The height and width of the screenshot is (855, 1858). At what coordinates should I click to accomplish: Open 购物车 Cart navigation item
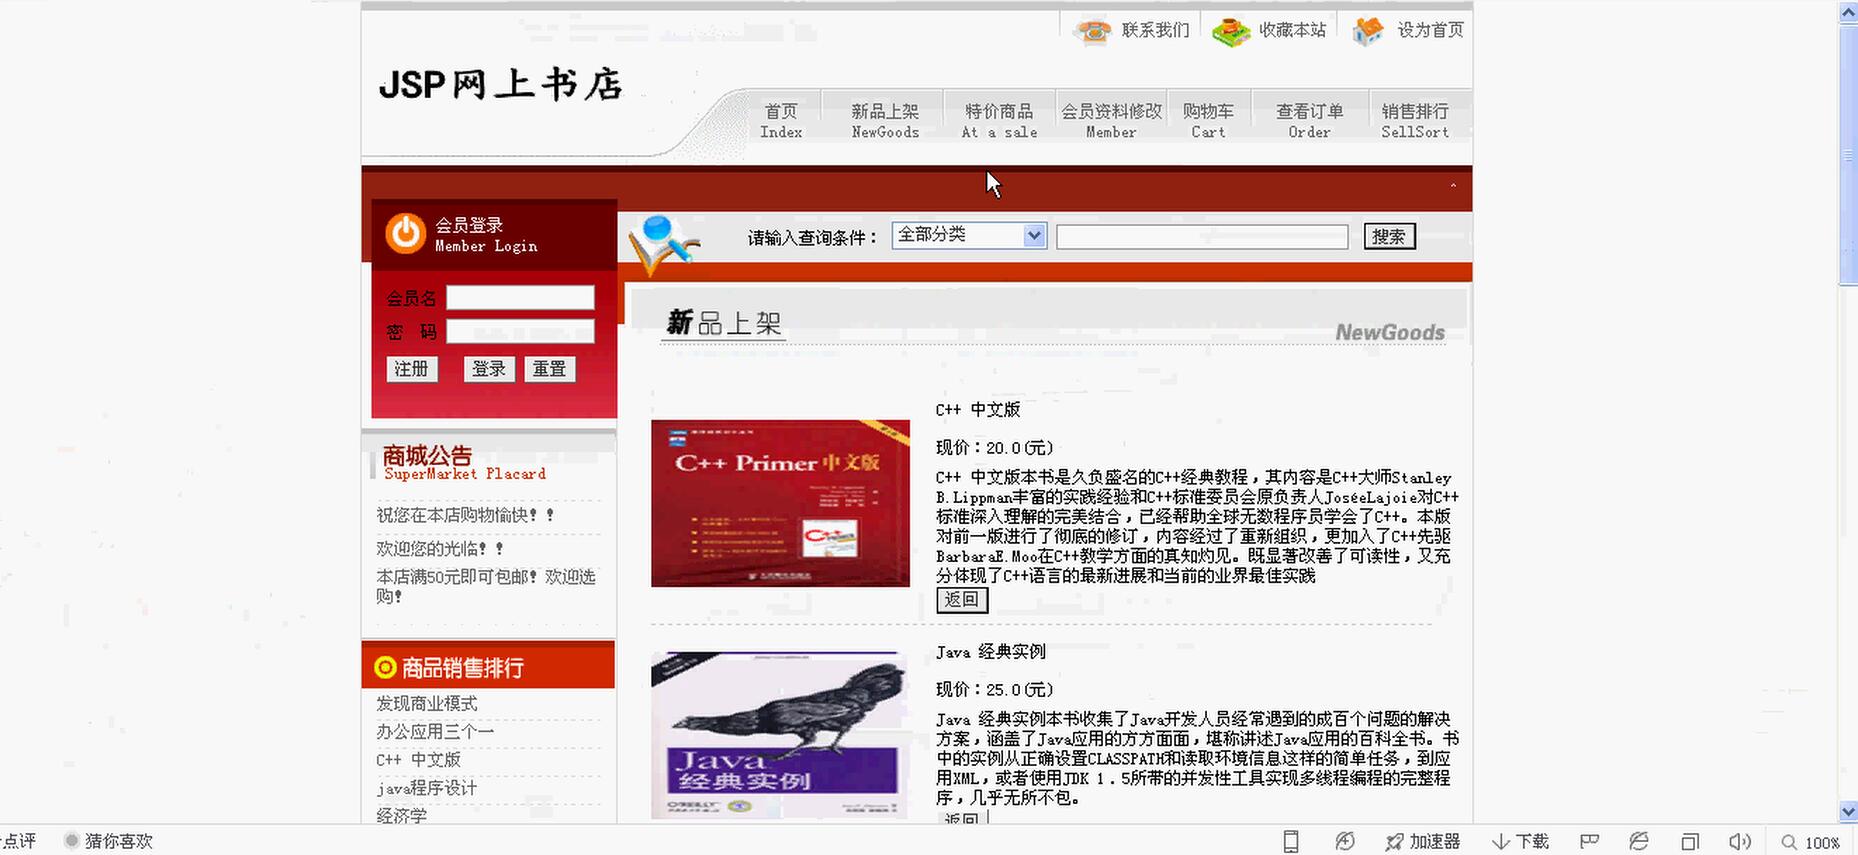pyautogui.click(x=1208, y=120)
